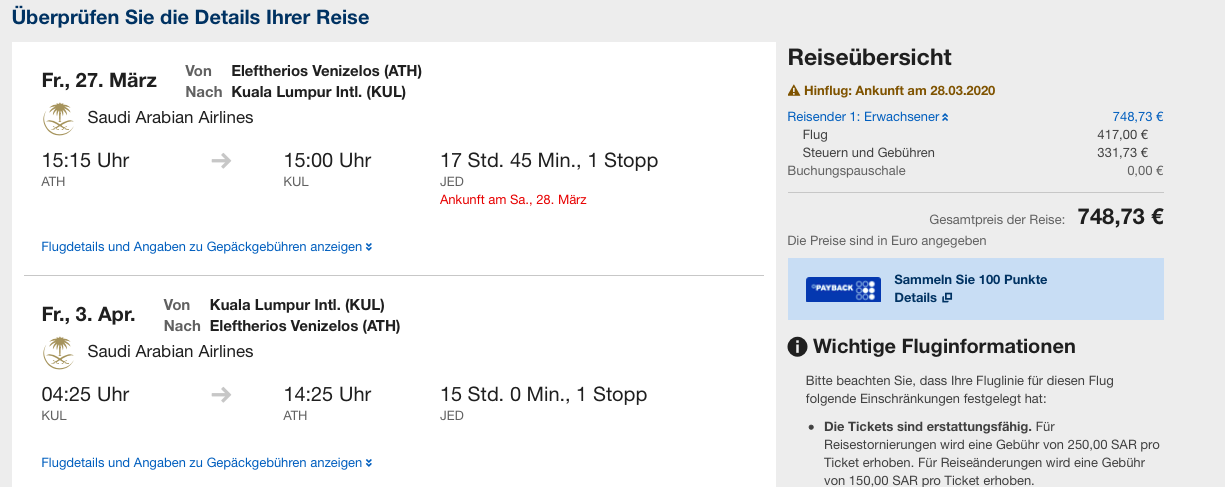Click the Reiseübersicht heading
1225x487 pixels.
click(x=870, y=58)
